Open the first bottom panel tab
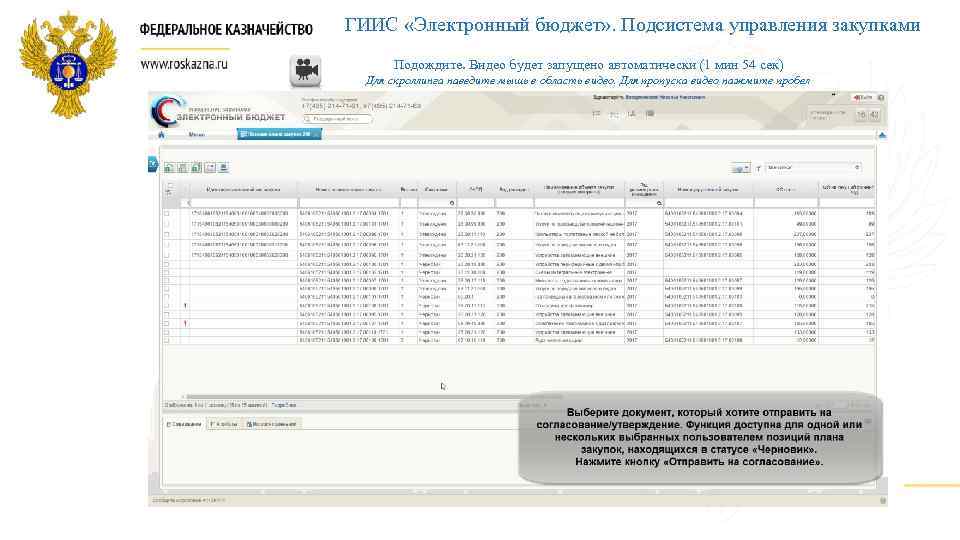The image size is (960, 540). coord(184,424)
